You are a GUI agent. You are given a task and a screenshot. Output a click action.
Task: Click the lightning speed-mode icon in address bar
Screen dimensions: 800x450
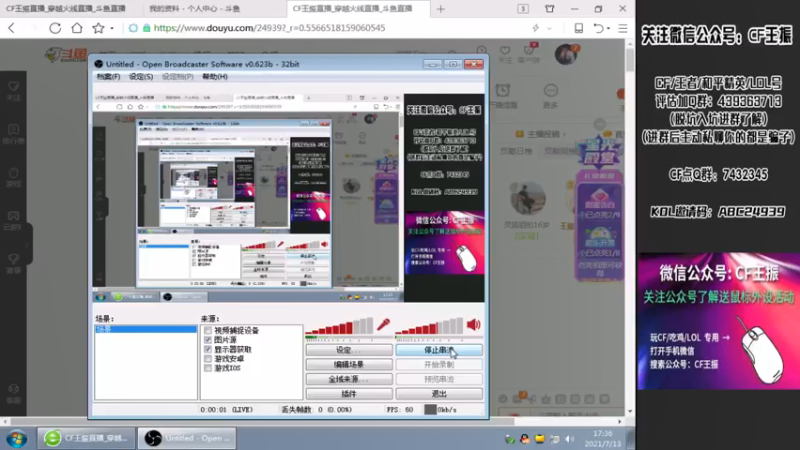pos(535,28)
